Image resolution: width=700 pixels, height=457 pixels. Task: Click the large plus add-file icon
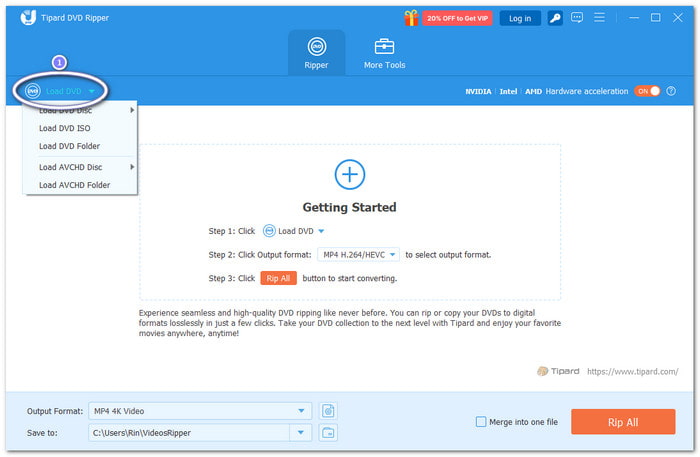350,174
